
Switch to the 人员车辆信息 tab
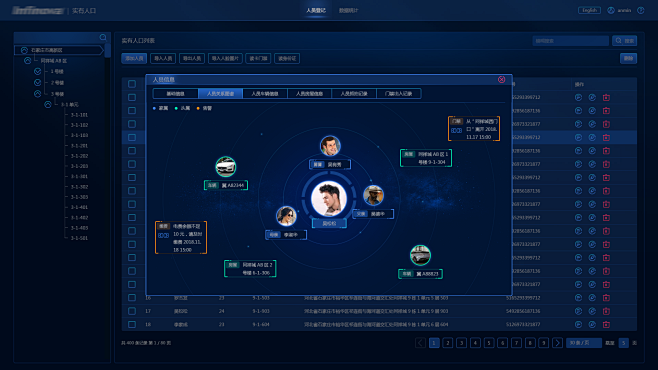(x=265, y=94)
